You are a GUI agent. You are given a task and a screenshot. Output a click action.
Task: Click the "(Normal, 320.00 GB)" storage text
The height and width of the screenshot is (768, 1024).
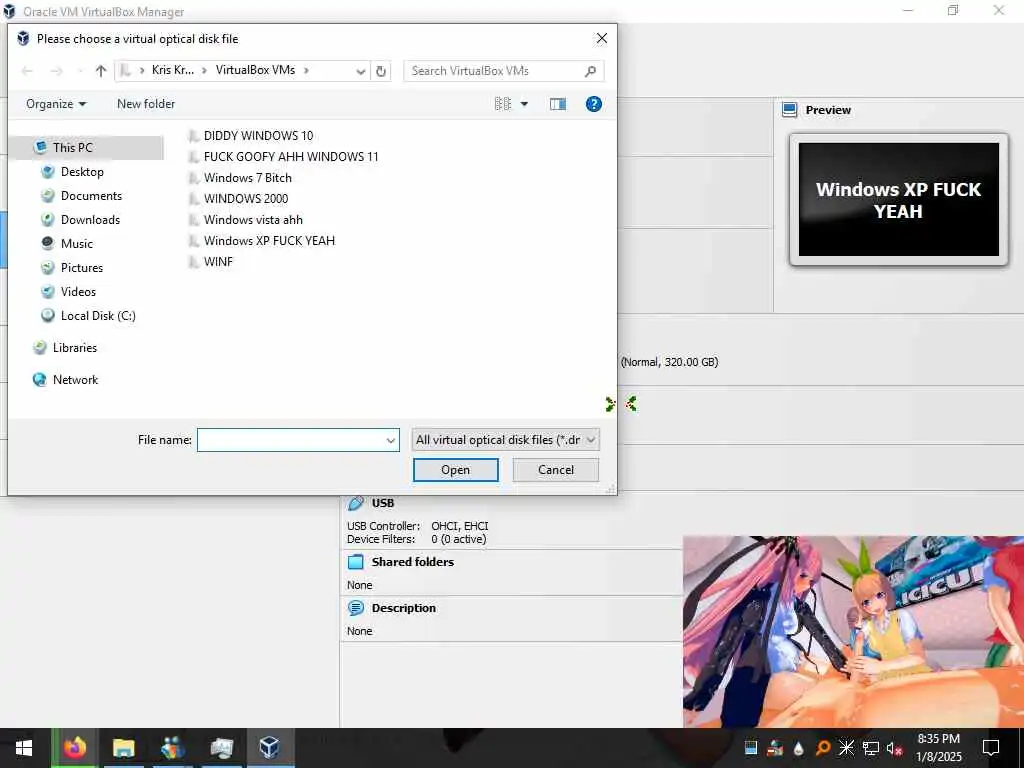(669, 362)
